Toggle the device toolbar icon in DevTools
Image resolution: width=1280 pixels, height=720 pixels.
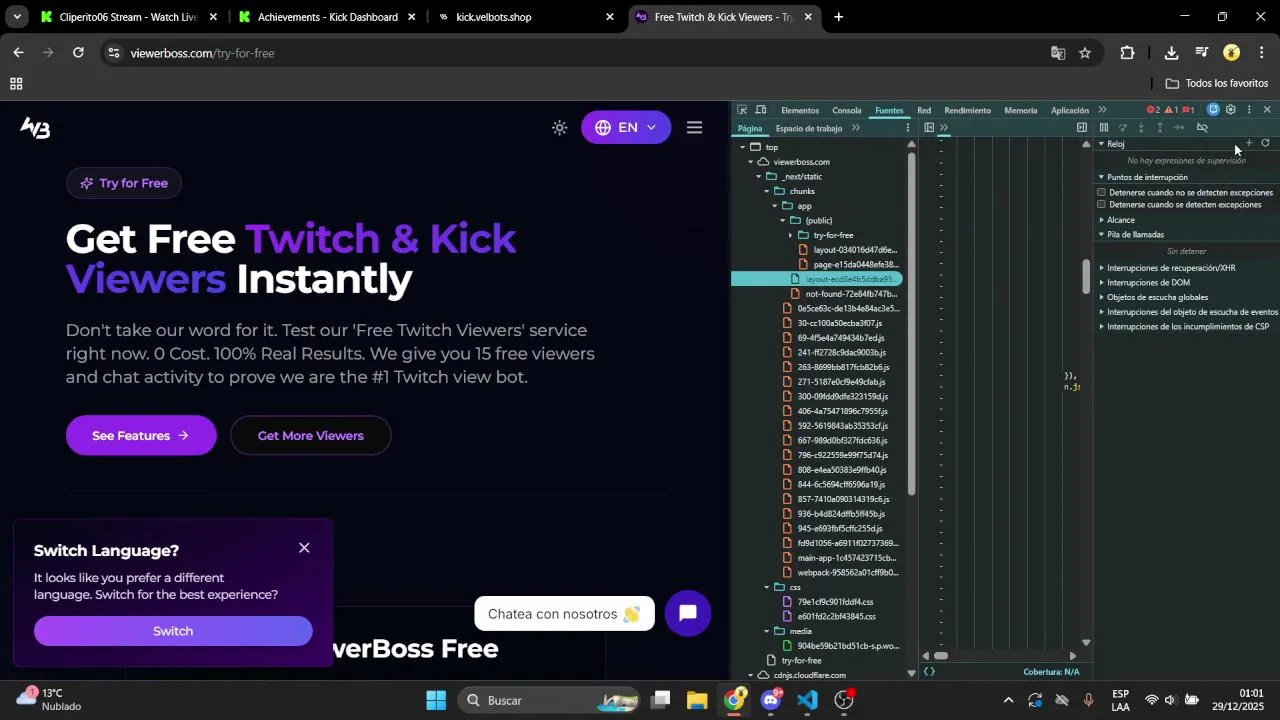pos(761,110)
